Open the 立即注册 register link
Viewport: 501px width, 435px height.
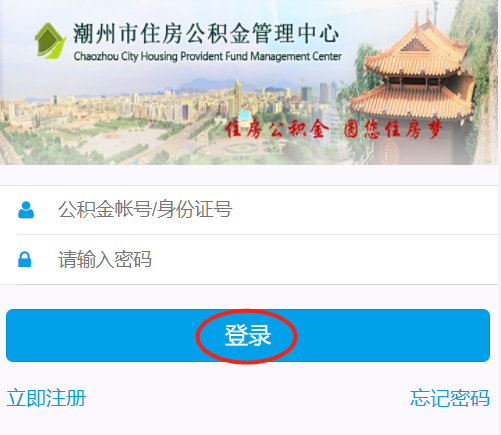point(46,398)
